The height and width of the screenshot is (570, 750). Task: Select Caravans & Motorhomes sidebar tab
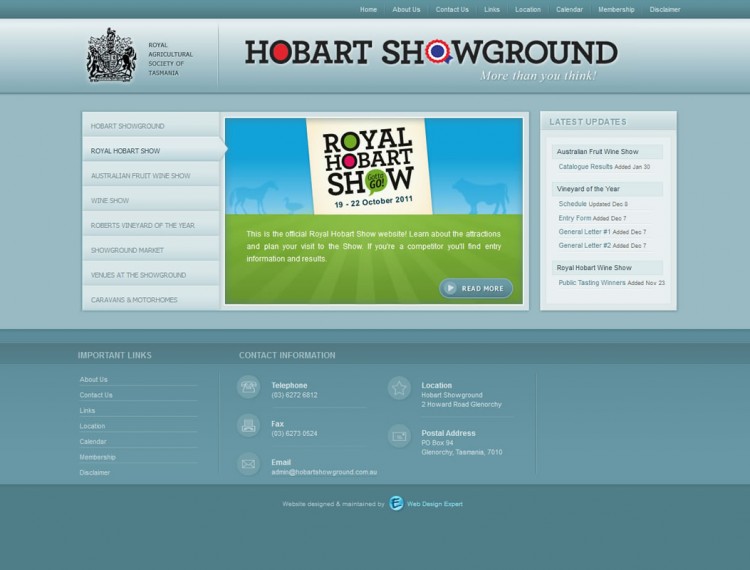[151, 299]
